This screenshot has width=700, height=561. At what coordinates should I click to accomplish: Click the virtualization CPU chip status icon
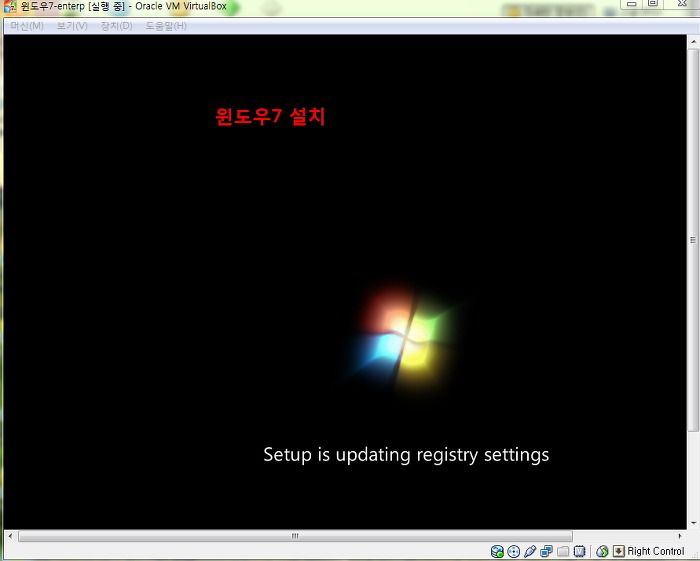tap(579, 551)
